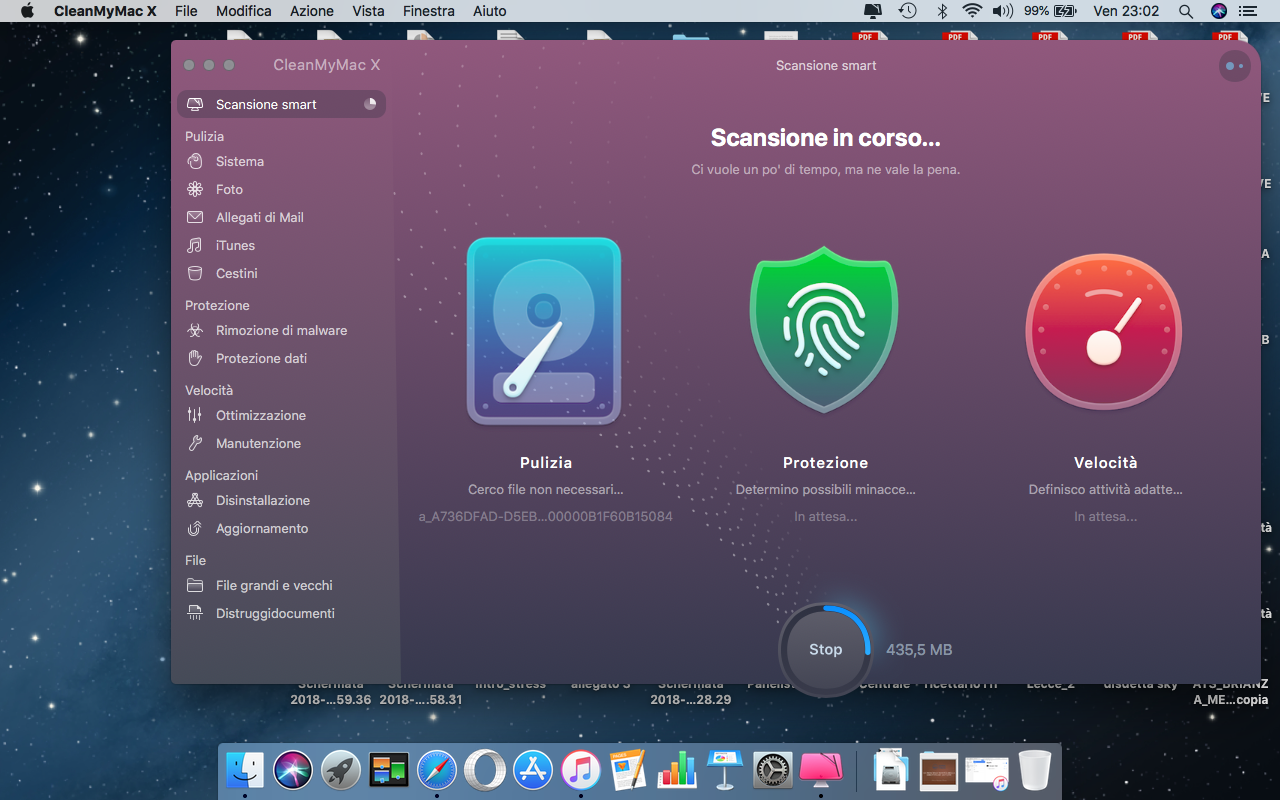The image size is (1280, 800).
Task: Open Notification Center list icon
Action: pos(1247,11)
